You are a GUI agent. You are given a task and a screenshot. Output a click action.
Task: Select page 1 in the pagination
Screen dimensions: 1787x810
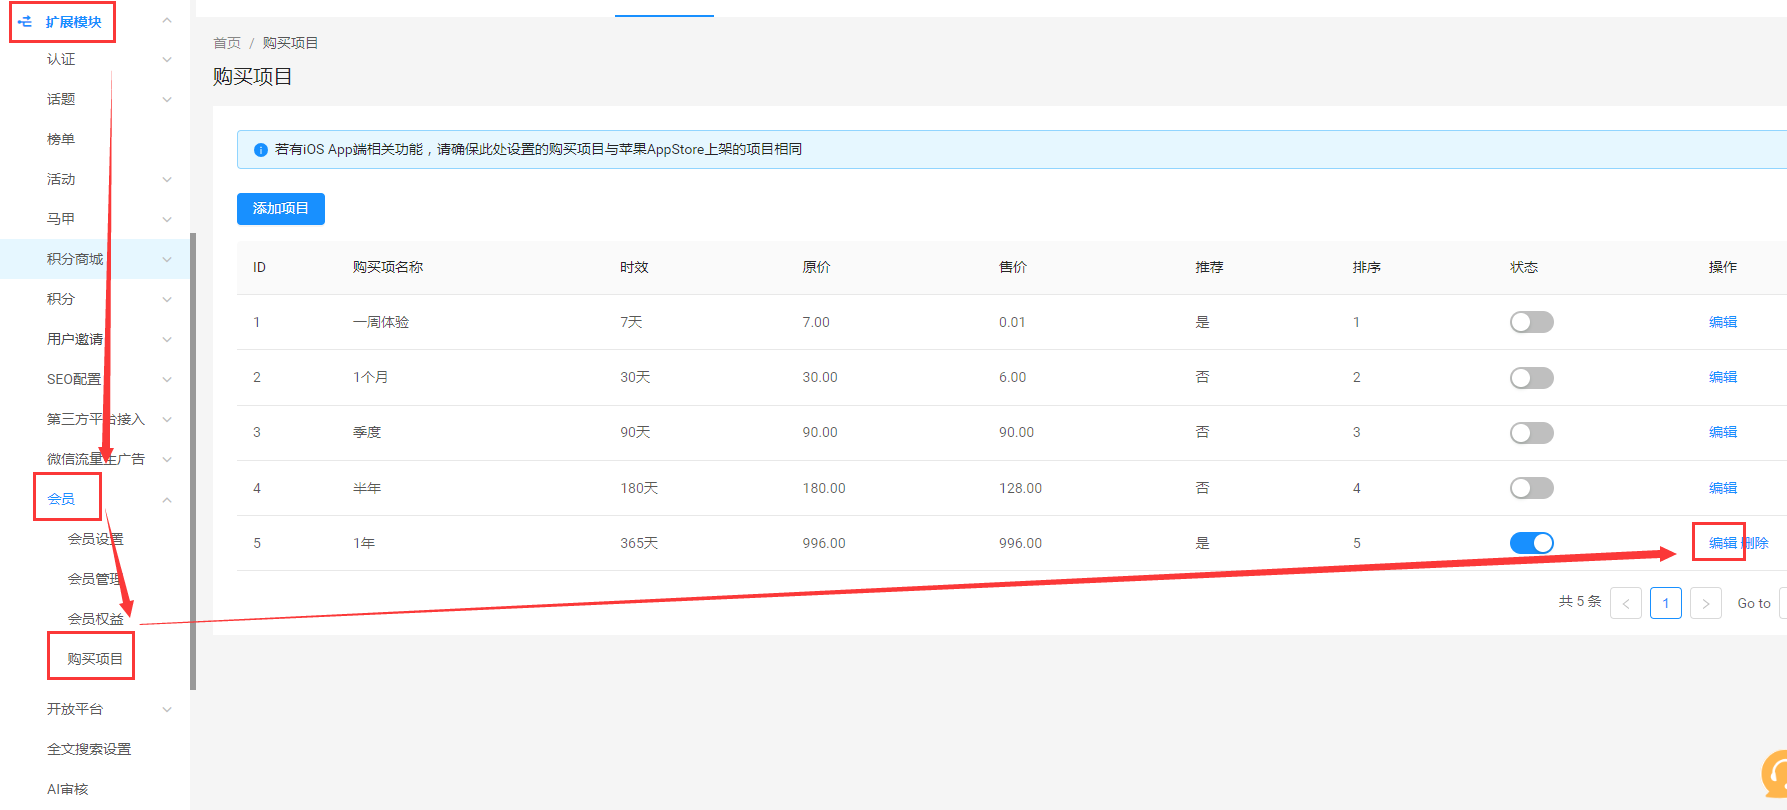tap(1666, 603)
